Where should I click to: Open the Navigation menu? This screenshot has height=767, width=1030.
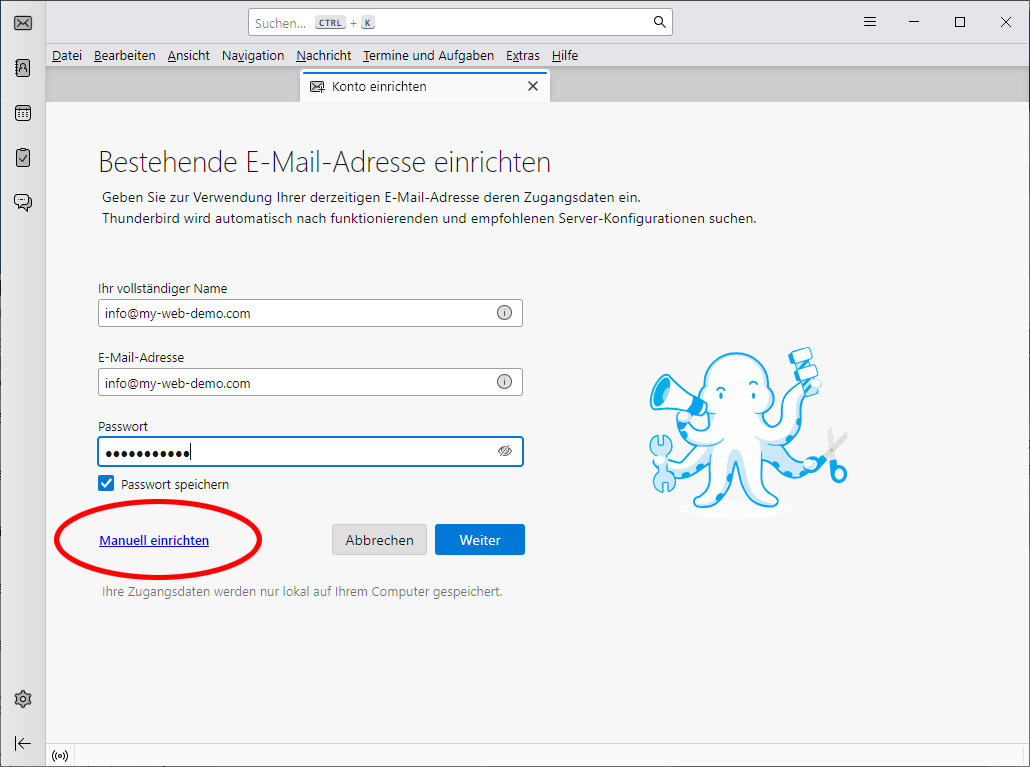click(x=253, y=56)
